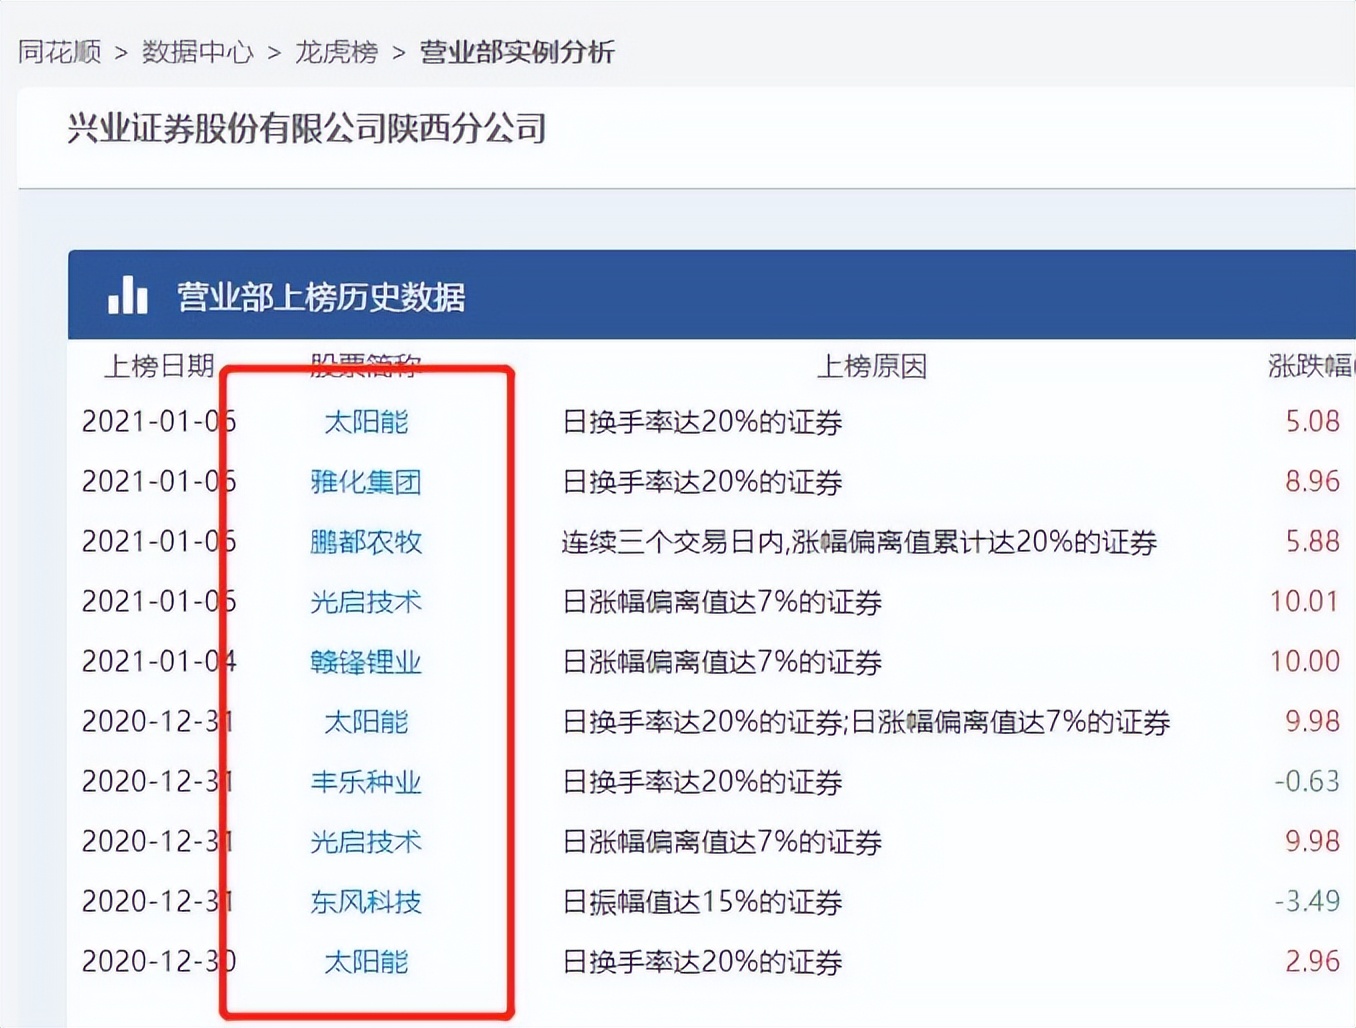The height and width of the screenshot is (1028, 1356).
Task: Click the 5.88 change value
Action: pos(1312,541)
